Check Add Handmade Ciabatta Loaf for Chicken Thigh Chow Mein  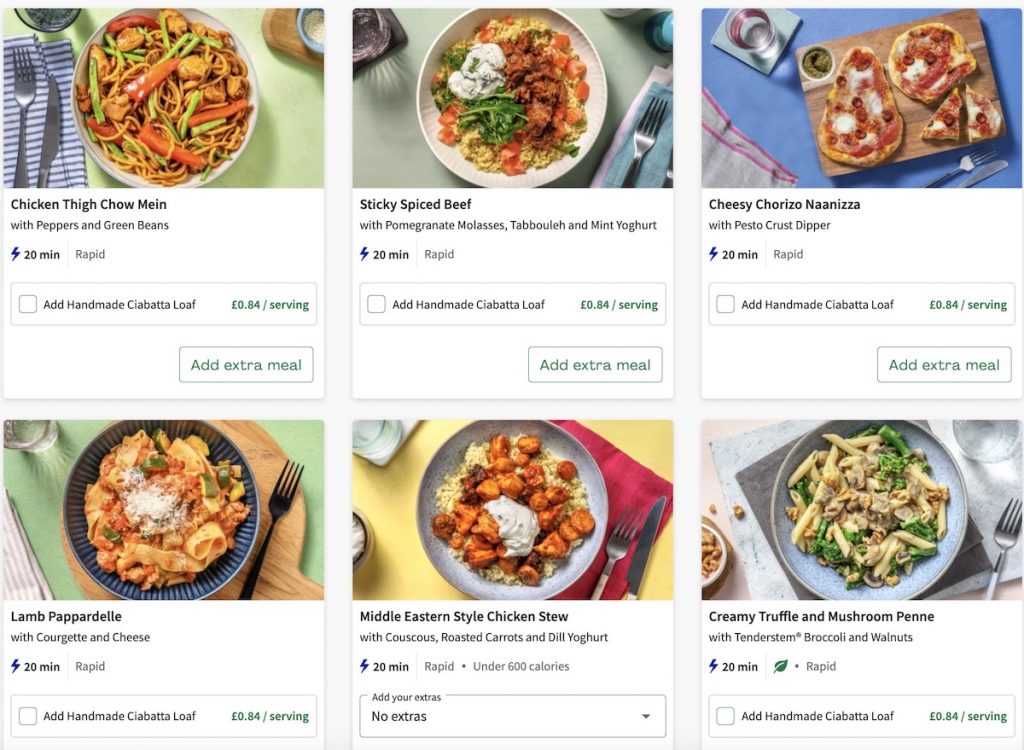[x=27, y=304]
